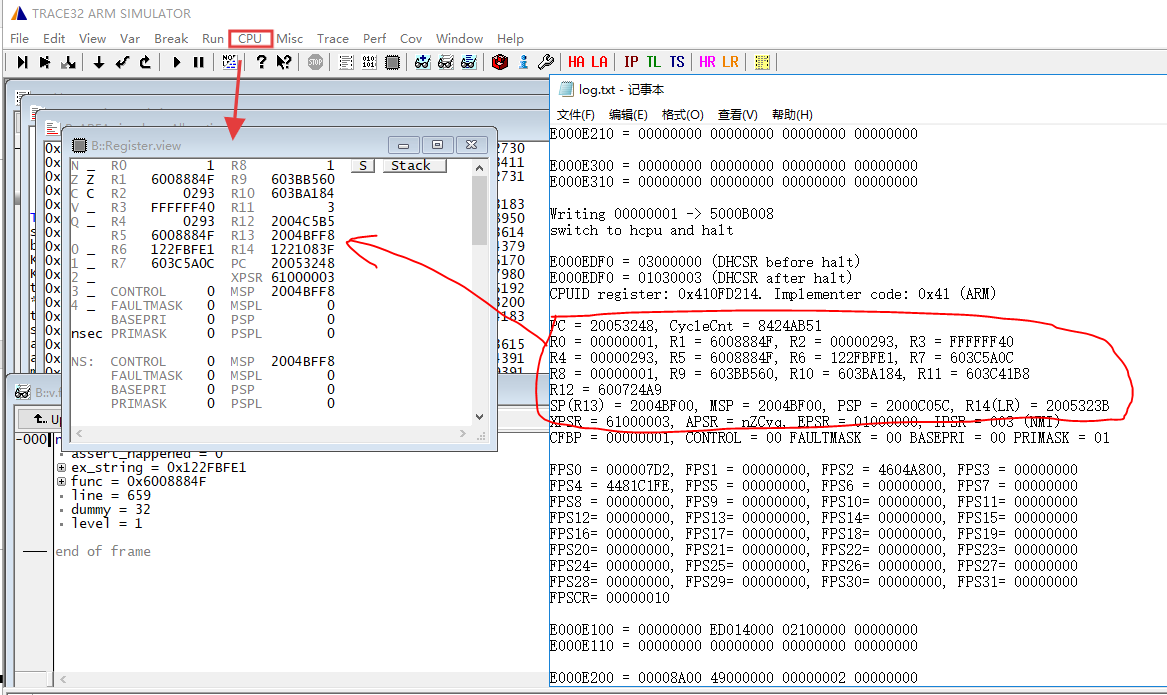Screen dimensions: 1167x695
Task: Click the red HA toolbar button
Action: (576, 63)
